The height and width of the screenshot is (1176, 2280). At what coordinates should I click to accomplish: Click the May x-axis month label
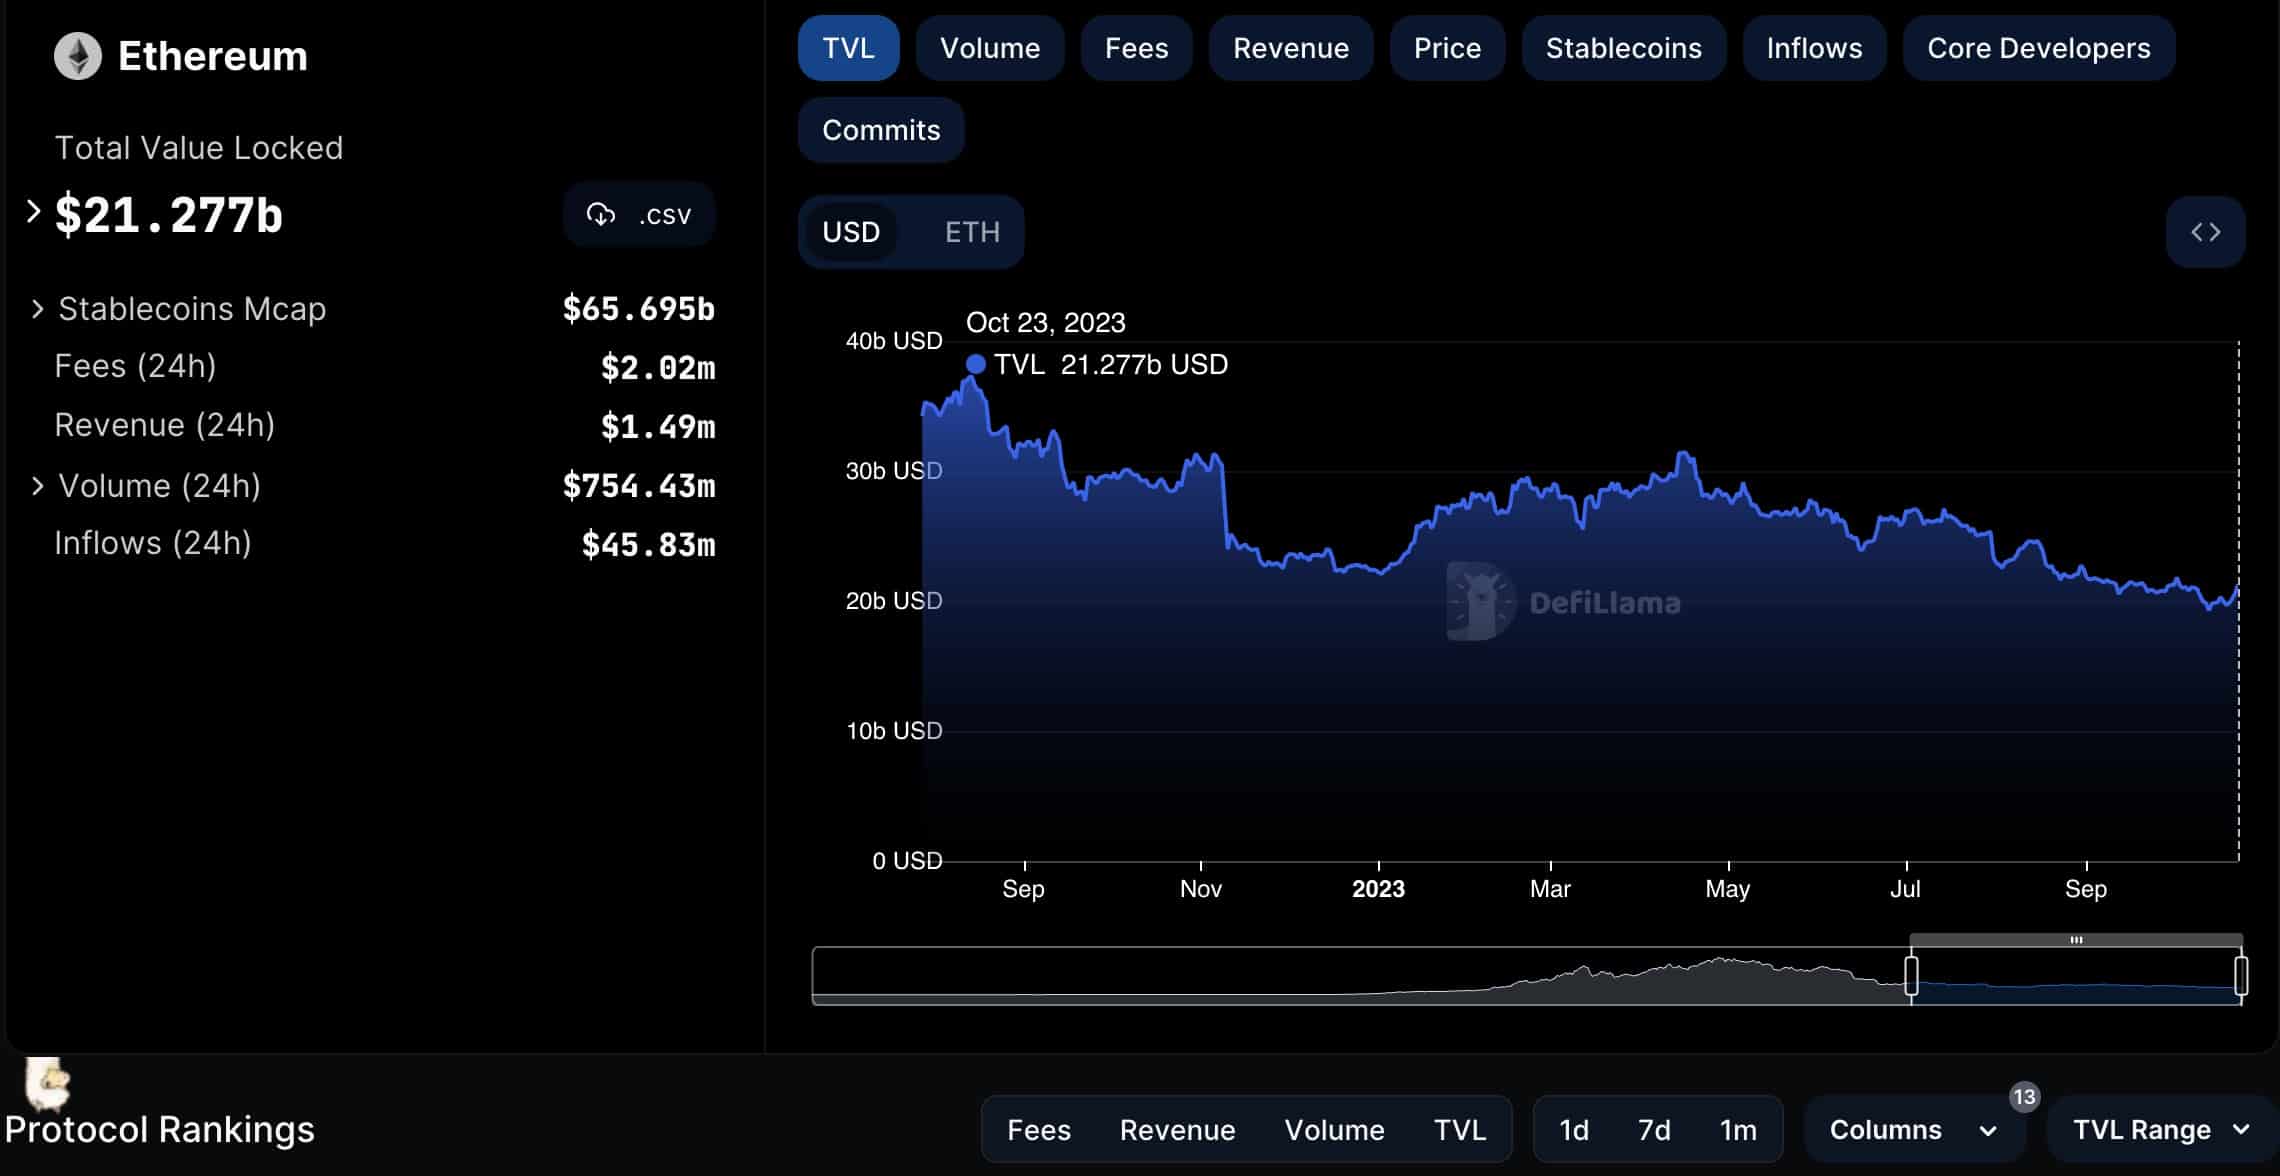pos(1727,889)
